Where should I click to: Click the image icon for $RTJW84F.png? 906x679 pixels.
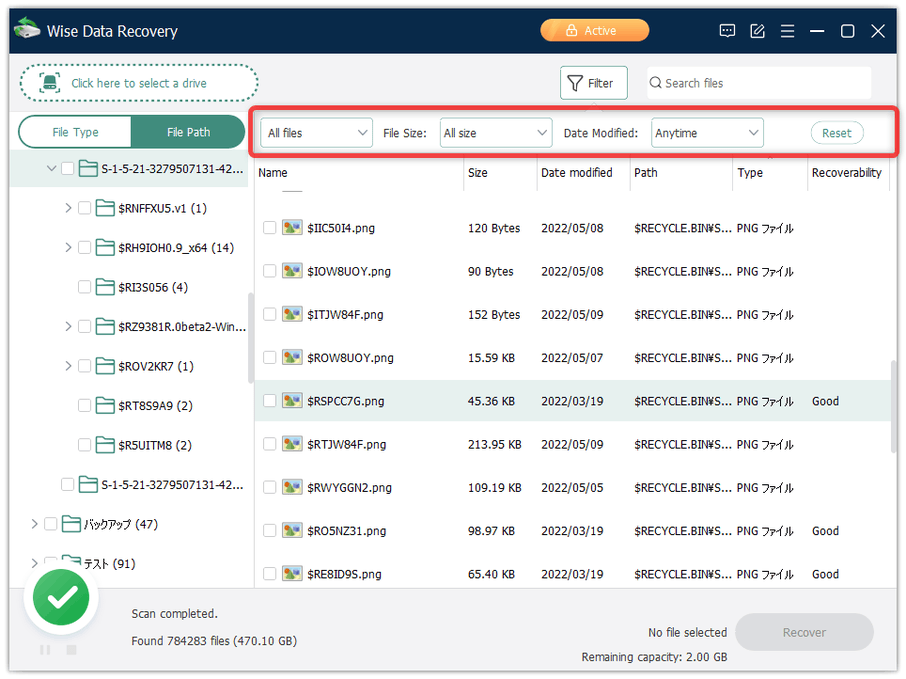tap(292, 444)
